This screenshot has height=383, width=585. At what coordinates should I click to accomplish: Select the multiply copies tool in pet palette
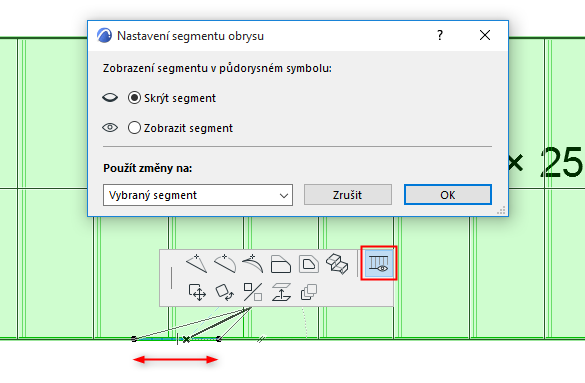(x=309, y=292)
